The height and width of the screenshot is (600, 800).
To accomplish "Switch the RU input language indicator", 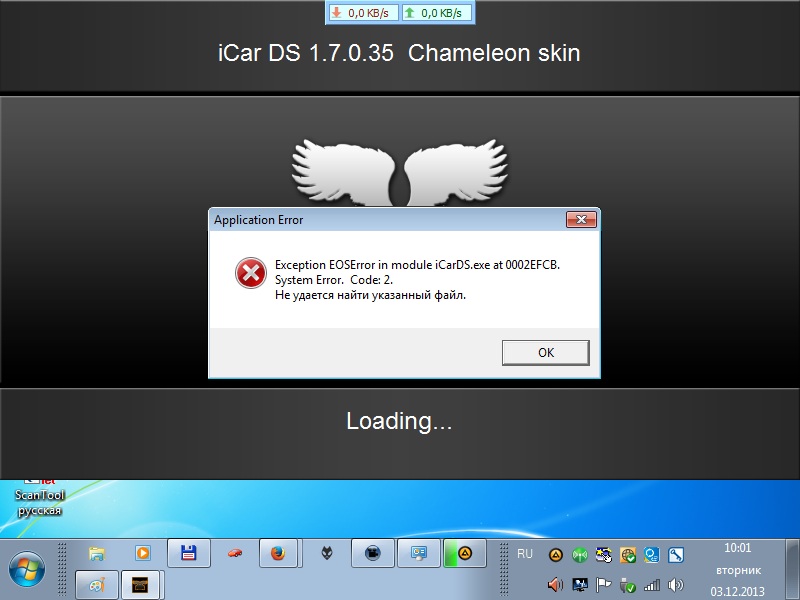I will (x=525, y=553).
